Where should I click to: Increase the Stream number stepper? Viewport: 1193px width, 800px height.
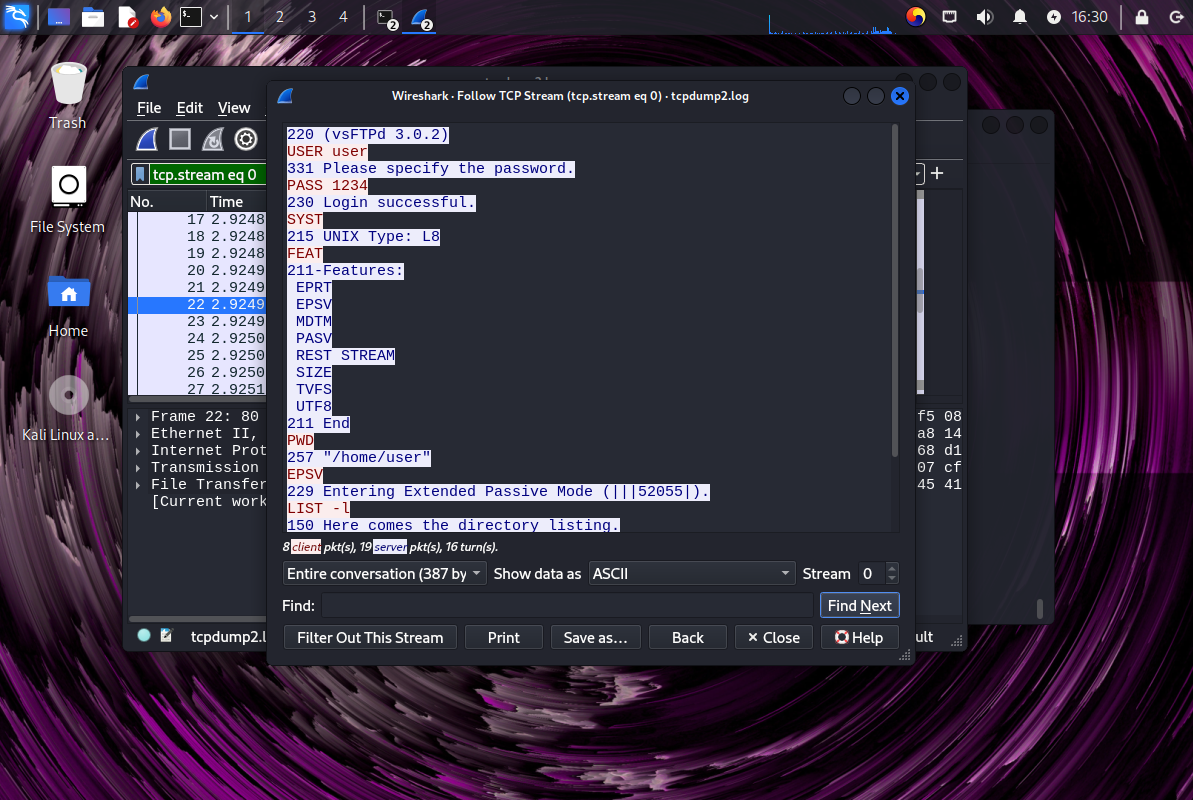892,568
